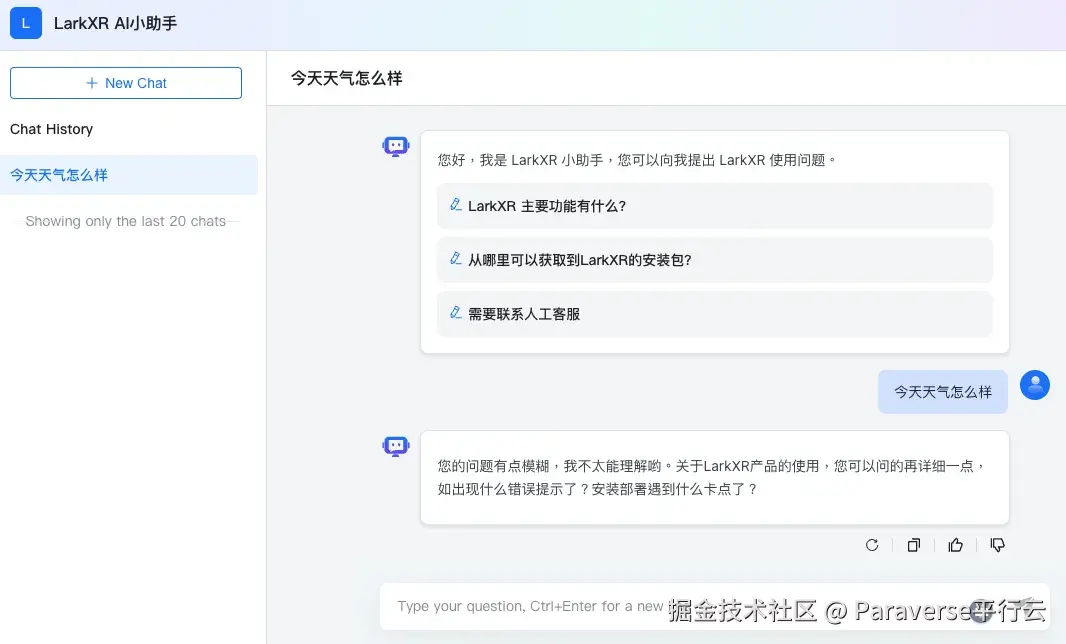Click the Chat History heading
1066x644 pixels.
pos(51,129)
